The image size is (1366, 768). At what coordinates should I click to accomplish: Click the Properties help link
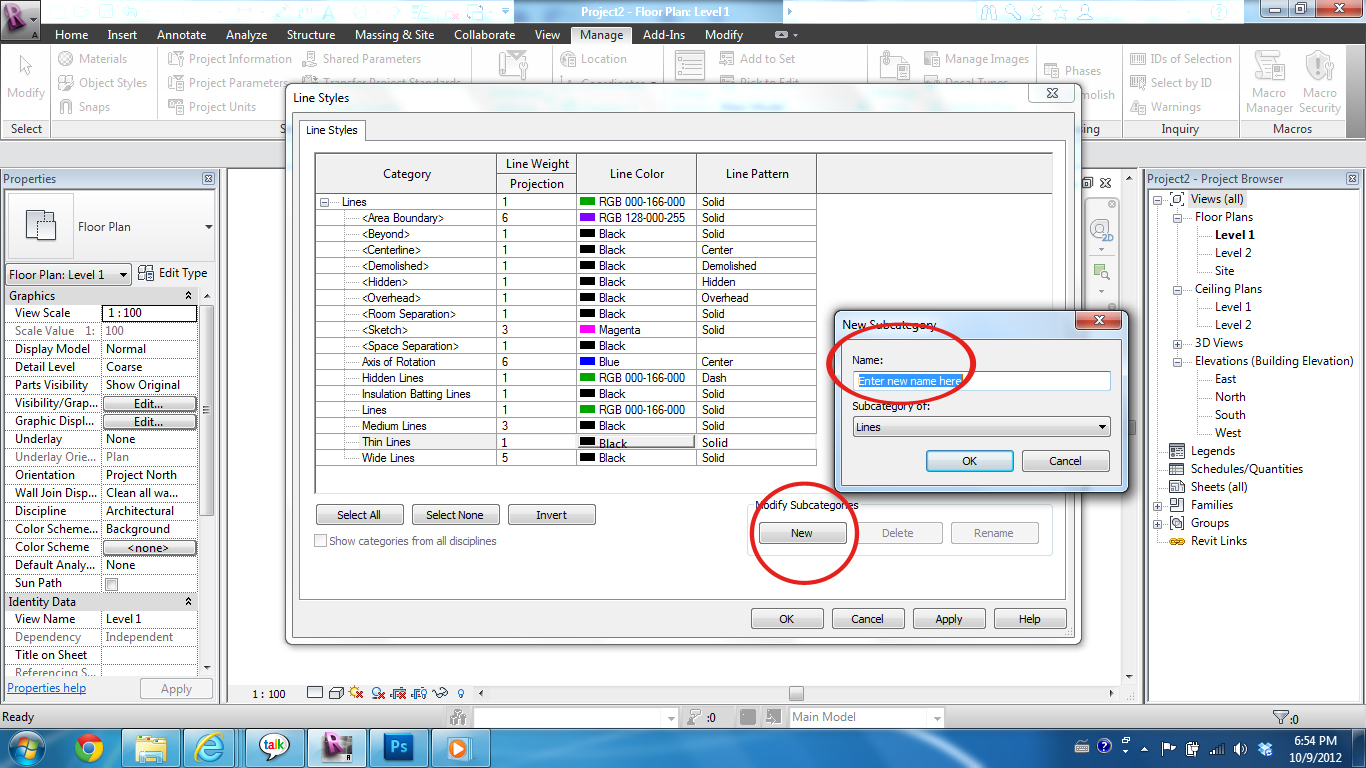46,687
